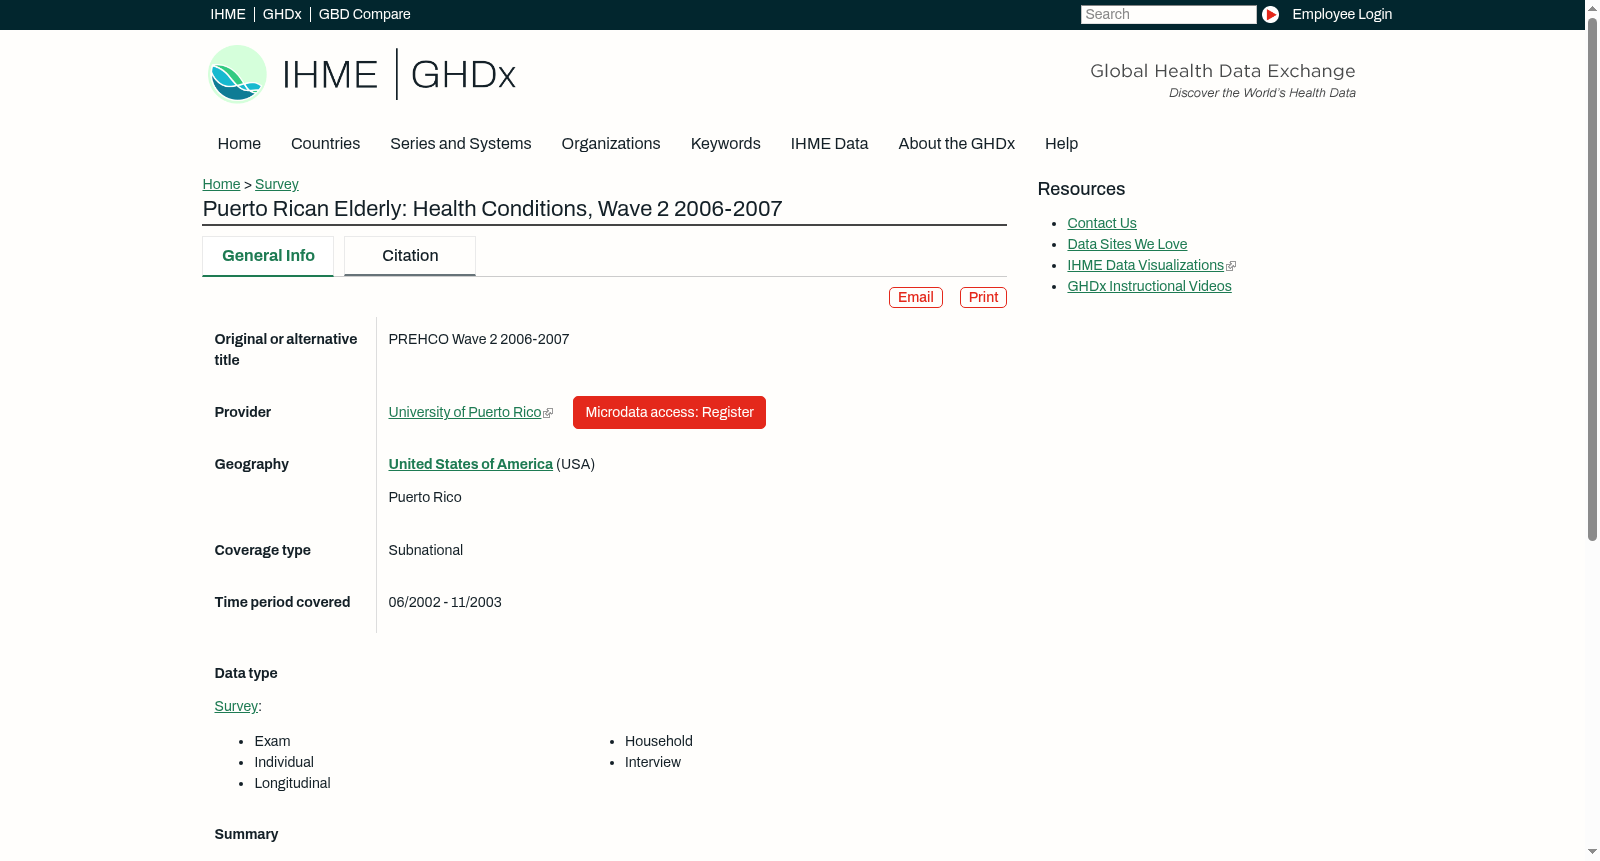The image size is (1600, 861).
Task: Click the Interview list item
Action: (x=653, y=762)
